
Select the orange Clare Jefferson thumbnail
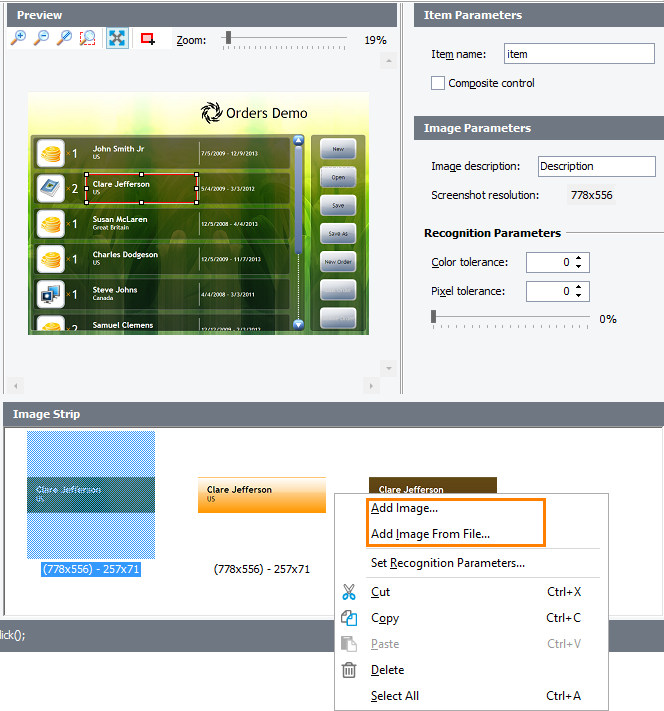click(262, 495)
